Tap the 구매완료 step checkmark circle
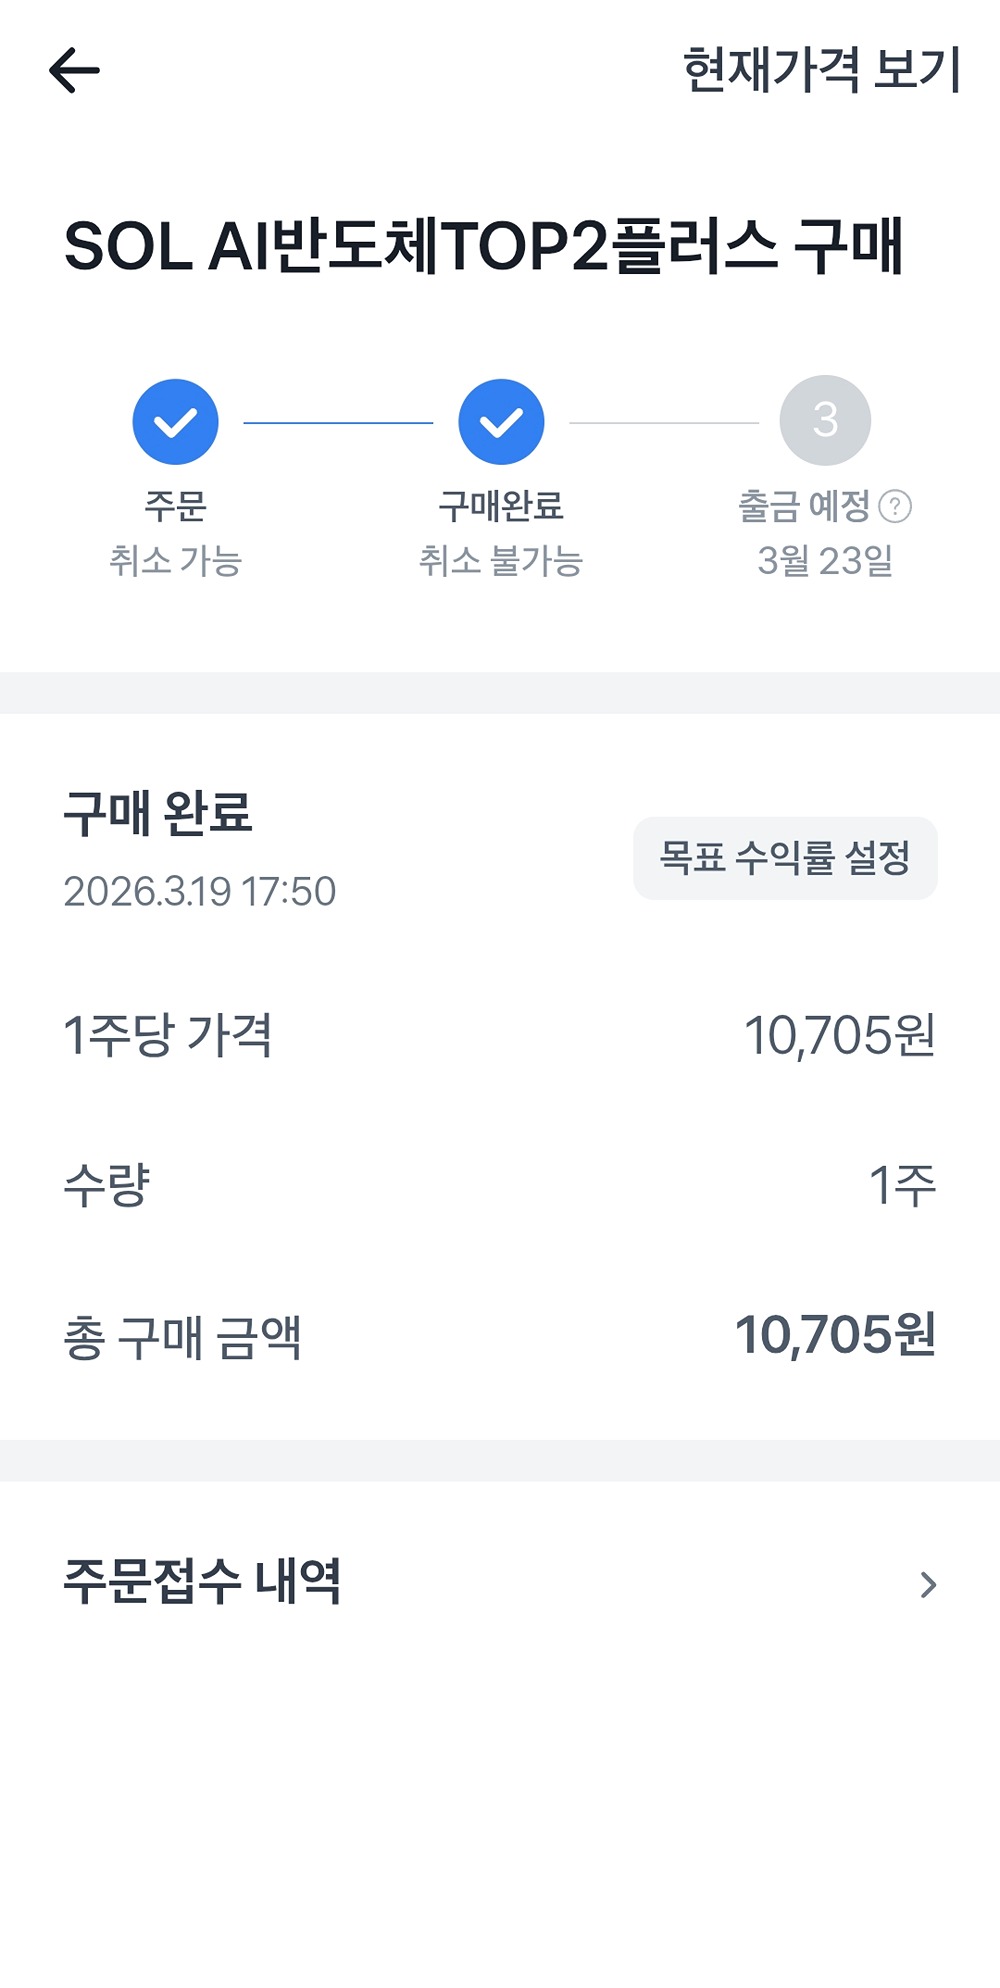 (501, 422)
